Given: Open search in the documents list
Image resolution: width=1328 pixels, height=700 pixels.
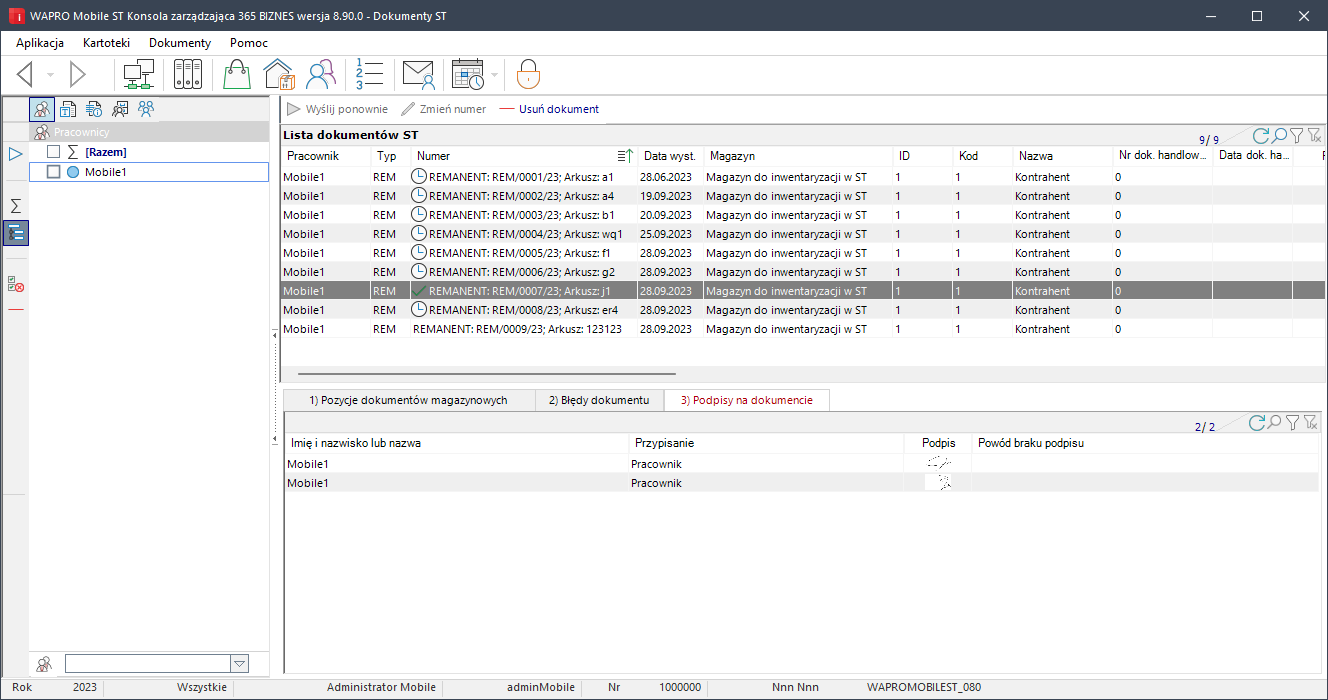Looking at the screenshot, I should 1279,136.
